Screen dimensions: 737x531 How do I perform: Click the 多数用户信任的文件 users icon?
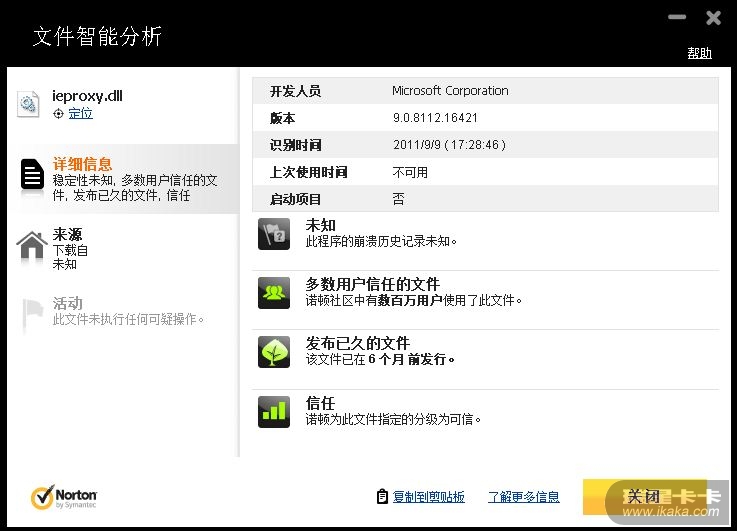tap(274, 293)
